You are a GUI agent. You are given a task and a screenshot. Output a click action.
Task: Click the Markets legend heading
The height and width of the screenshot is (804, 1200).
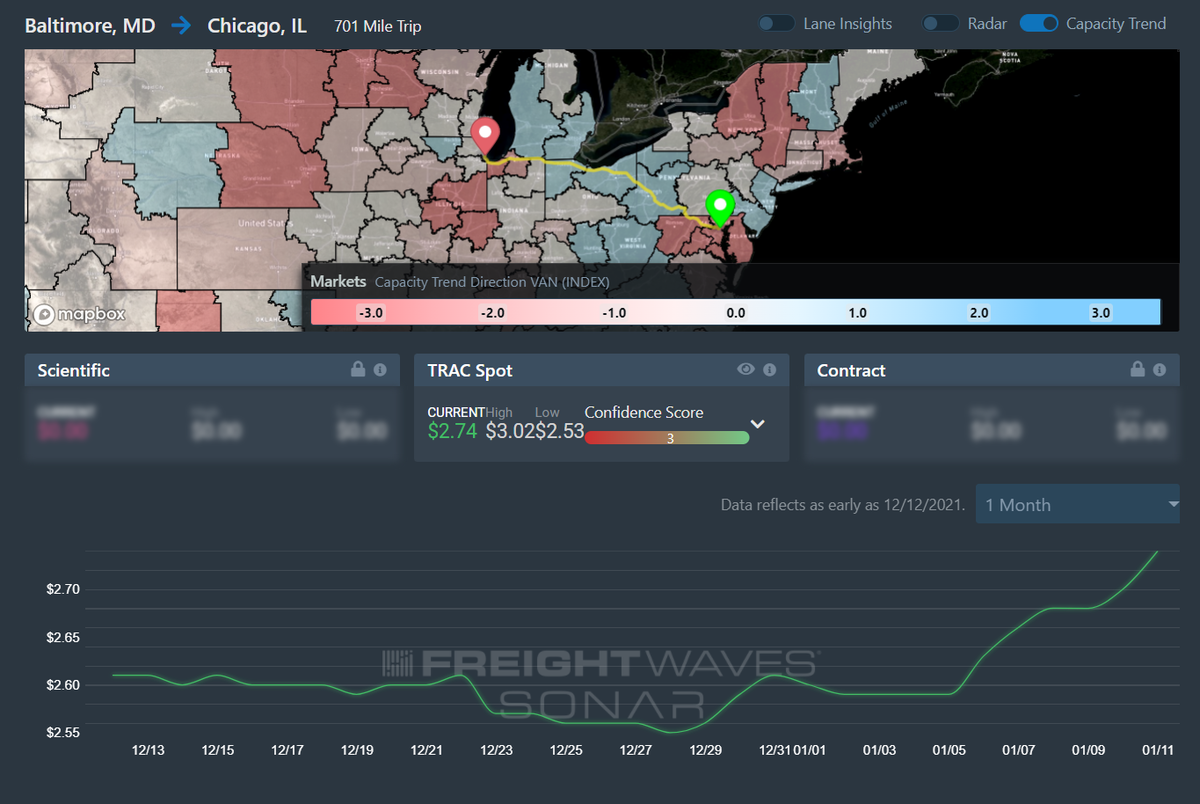[338, 281]
